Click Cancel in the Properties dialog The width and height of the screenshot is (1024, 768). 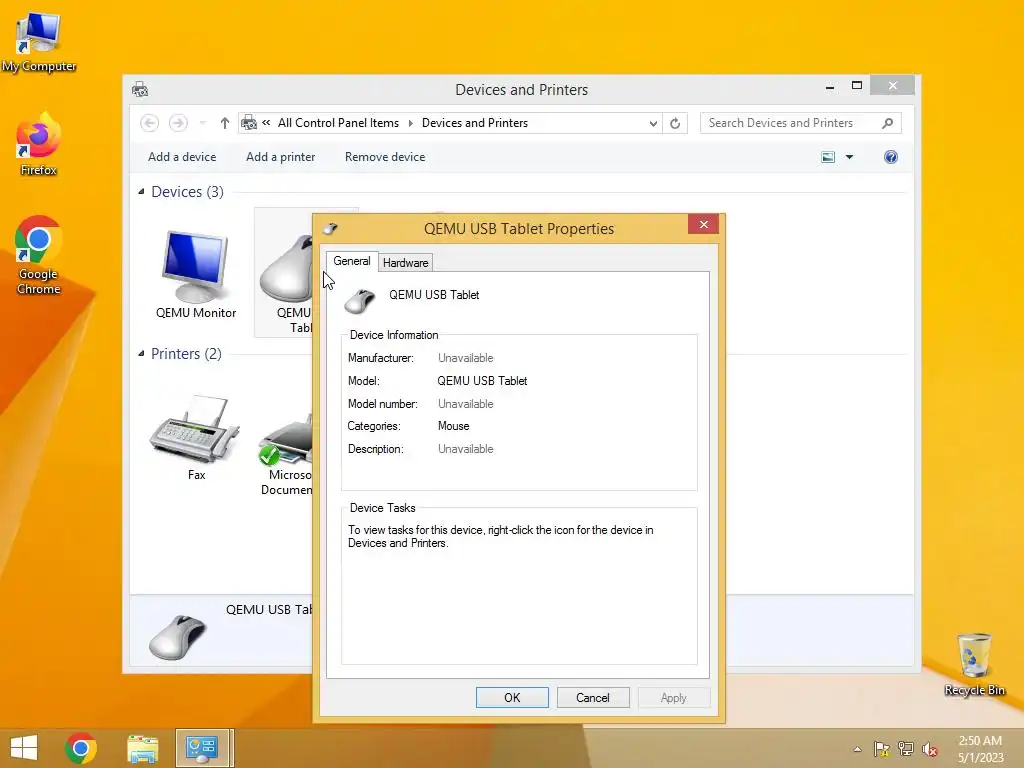pos(593,697)
